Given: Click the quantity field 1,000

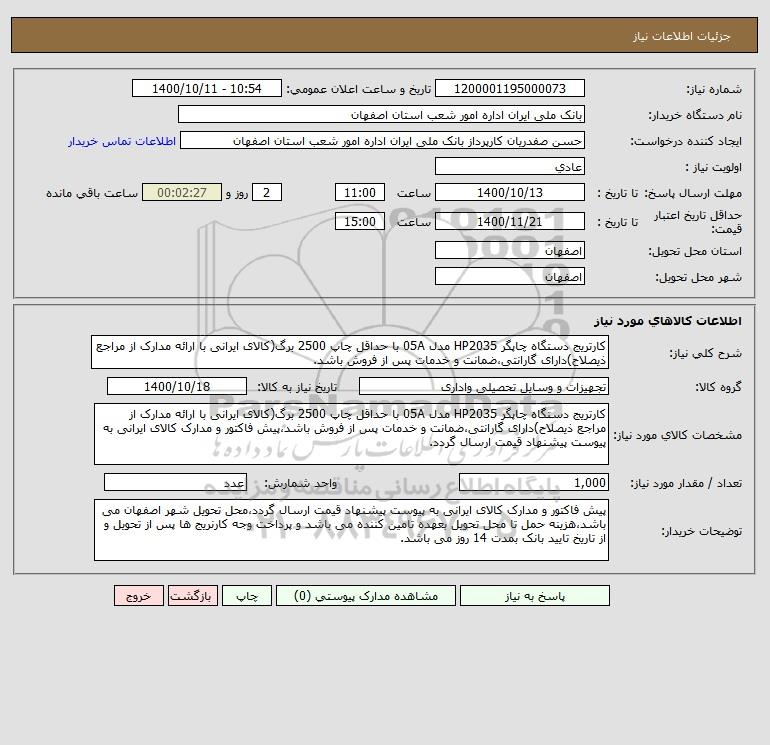Looking at the screenshot, I should (x=534, y=482).
